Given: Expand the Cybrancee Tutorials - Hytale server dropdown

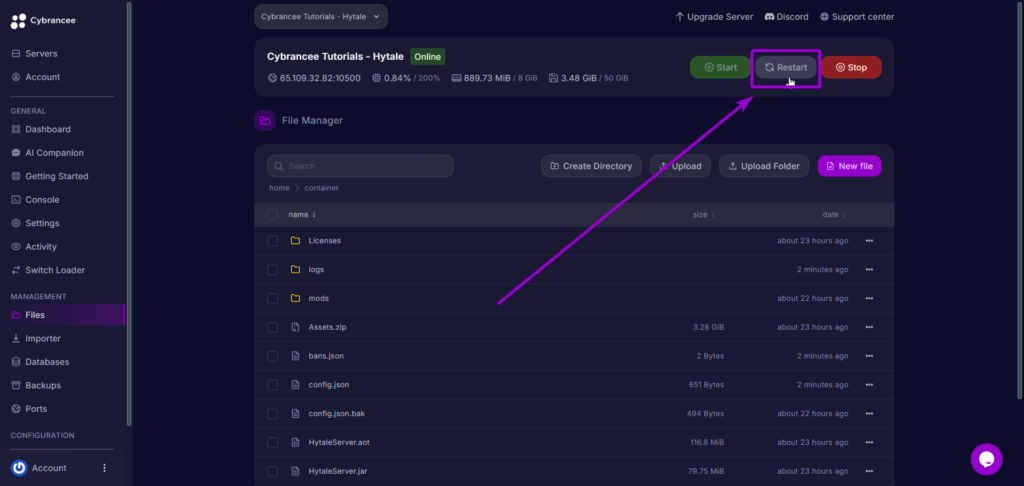Looking at the screenshot, I should (x=320, y=17).
